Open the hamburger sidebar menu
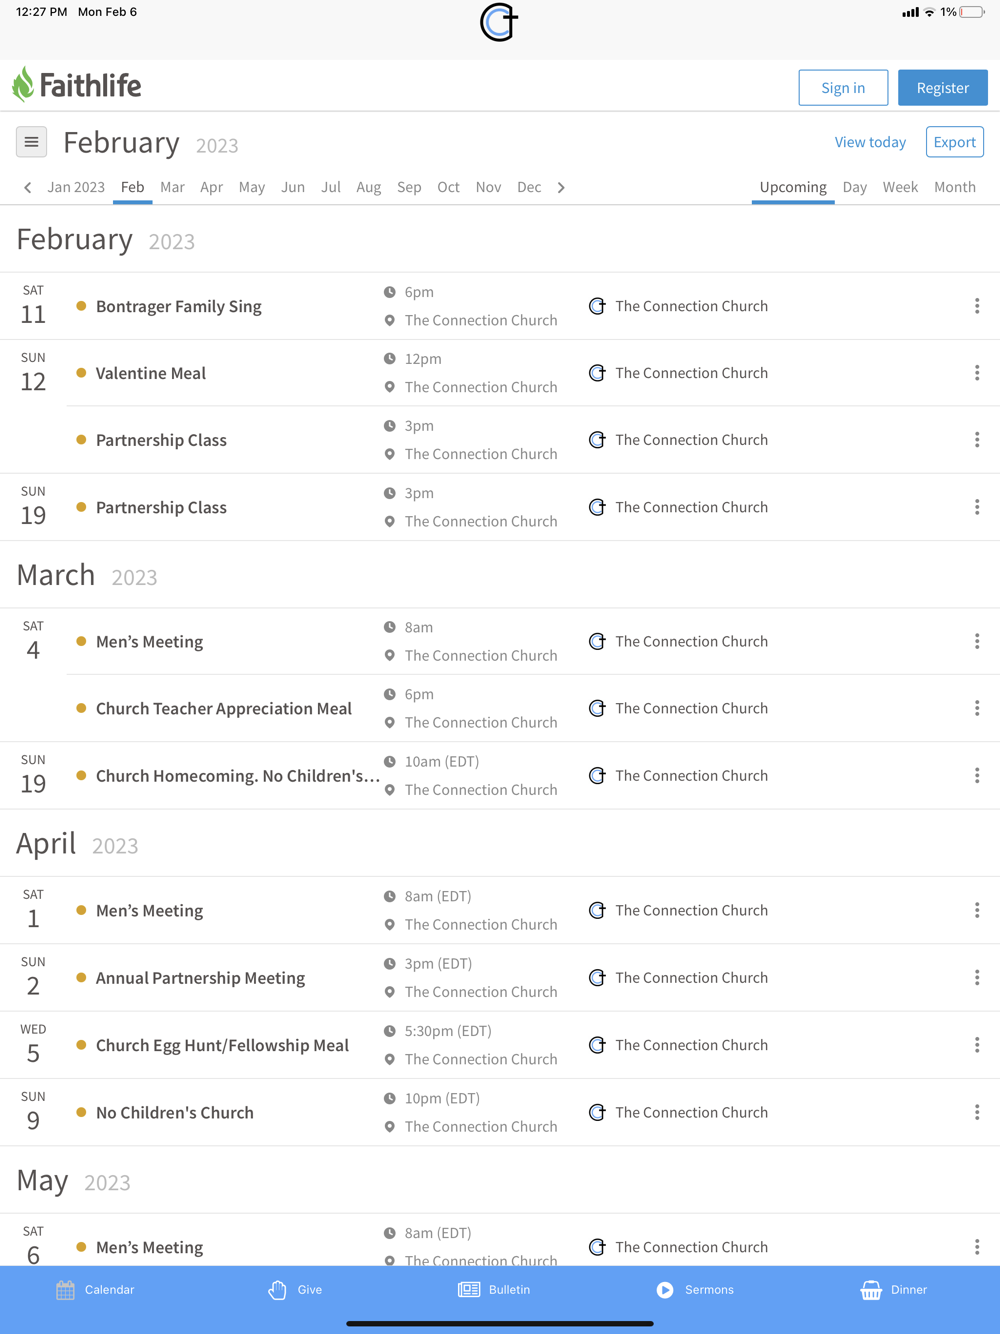The image size is (1000, 1334). pos(31,142)
